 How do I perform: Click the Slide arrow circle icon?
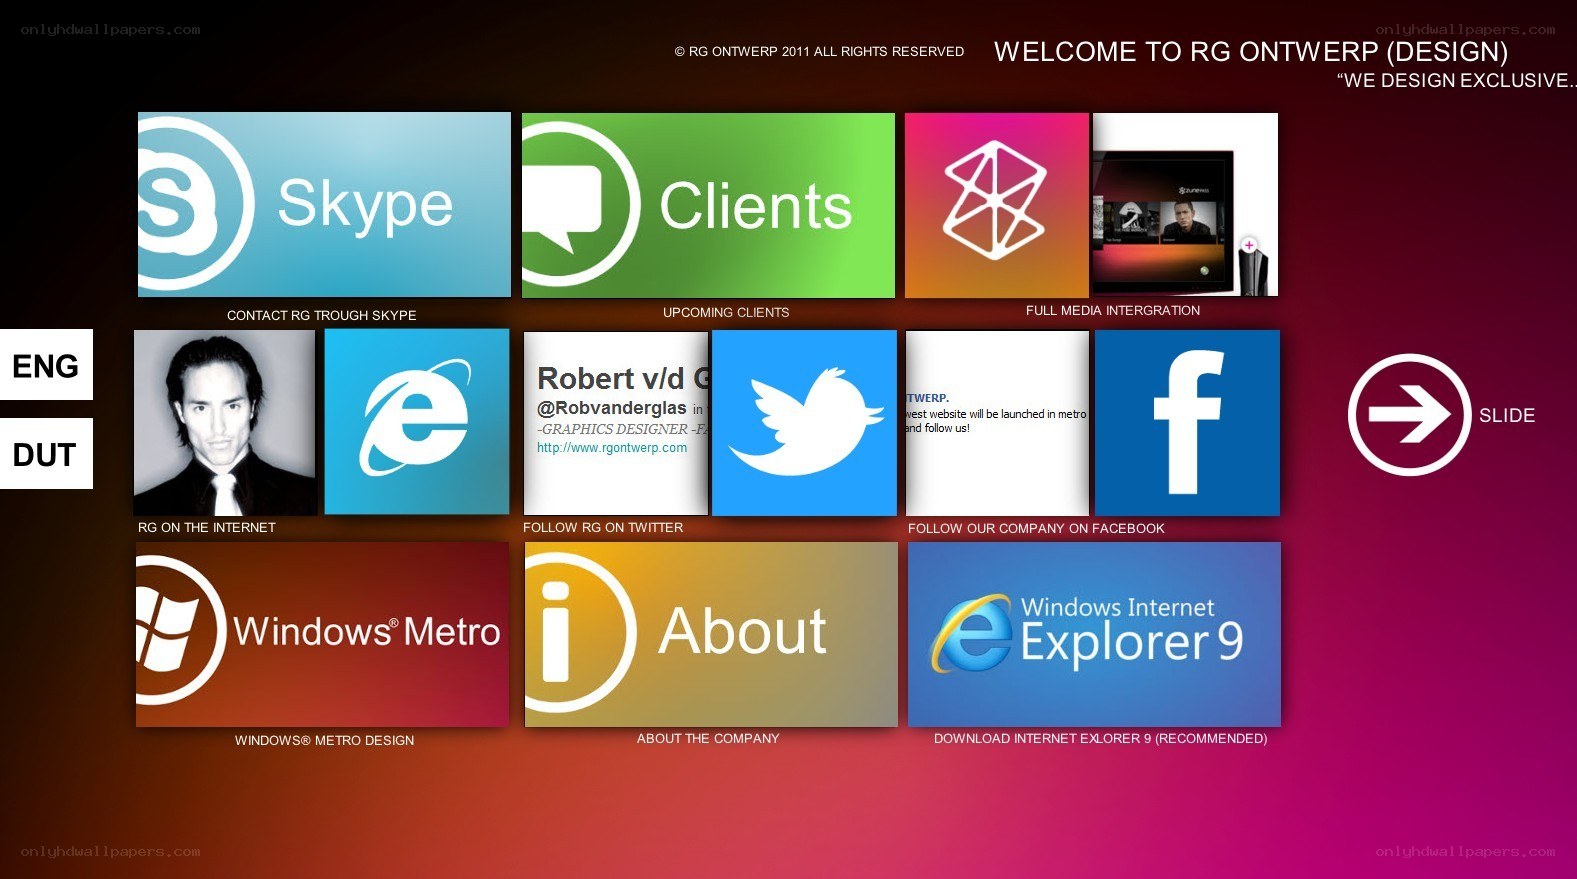pyautogui.click(x=1409, y=414)
